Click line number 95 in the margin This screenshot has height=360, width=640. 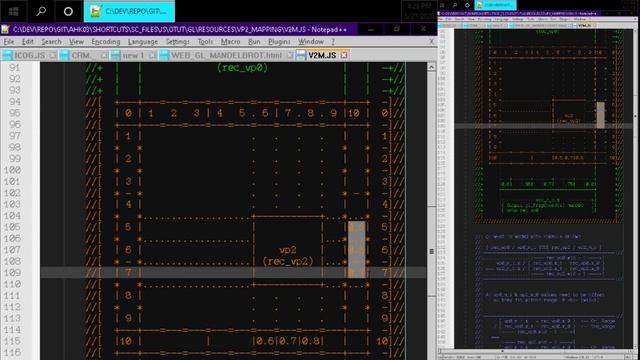click(x=14, y=113)
